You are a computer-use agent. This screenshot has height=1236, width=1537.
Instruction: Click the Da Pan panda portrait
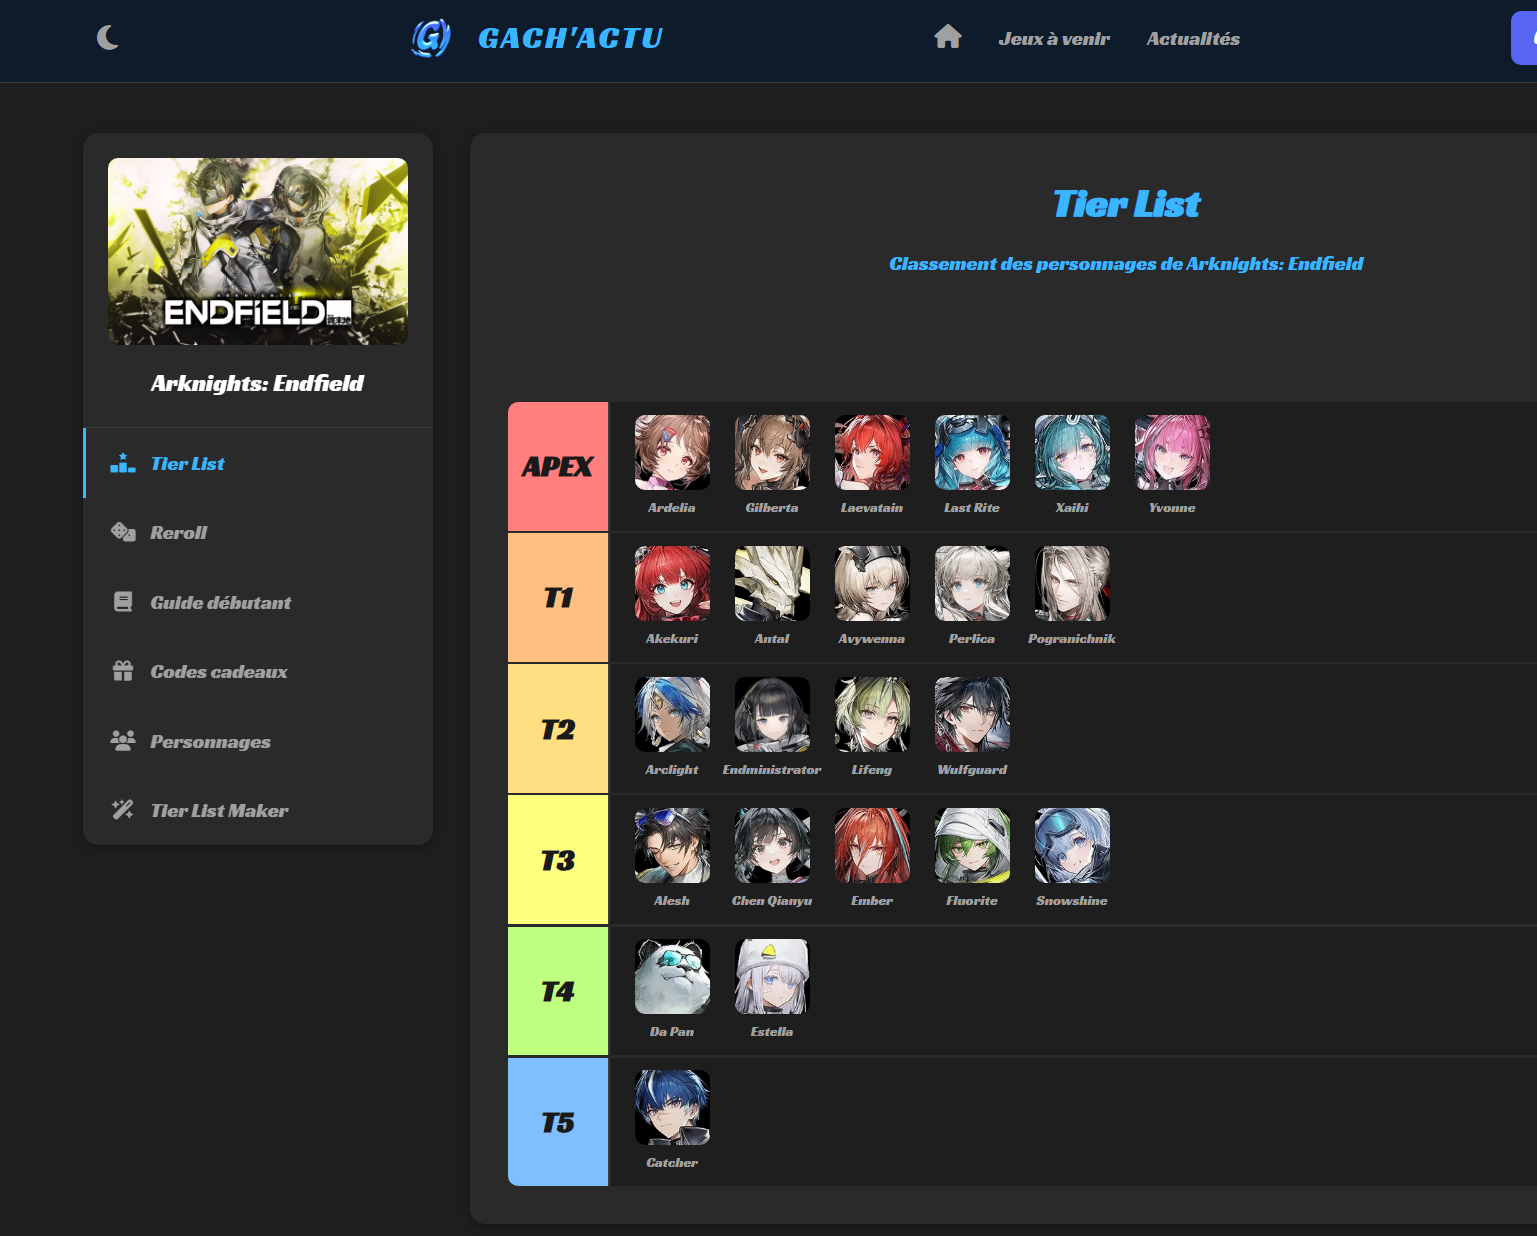[672, 977]
